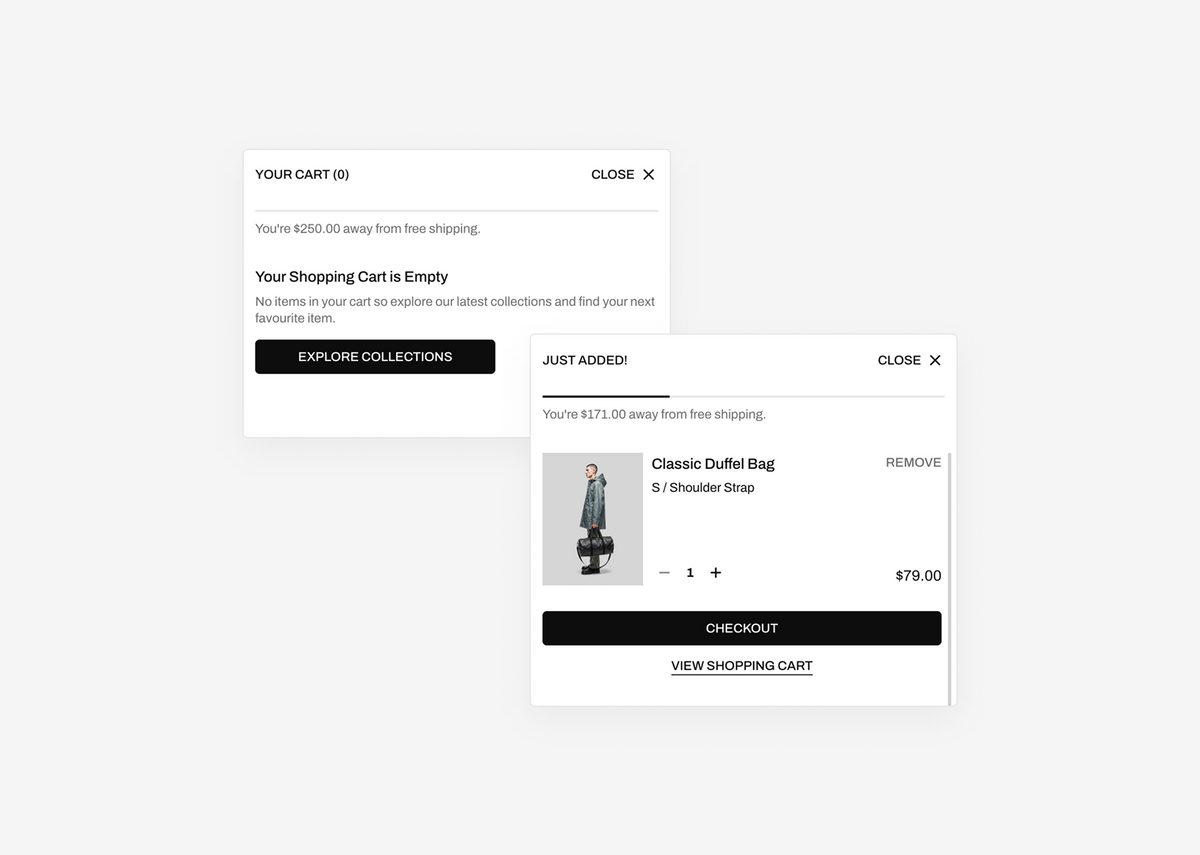1200x855 pixels.
Task: Remove the Classic Duffel Bag item
Action: point(913,463)
